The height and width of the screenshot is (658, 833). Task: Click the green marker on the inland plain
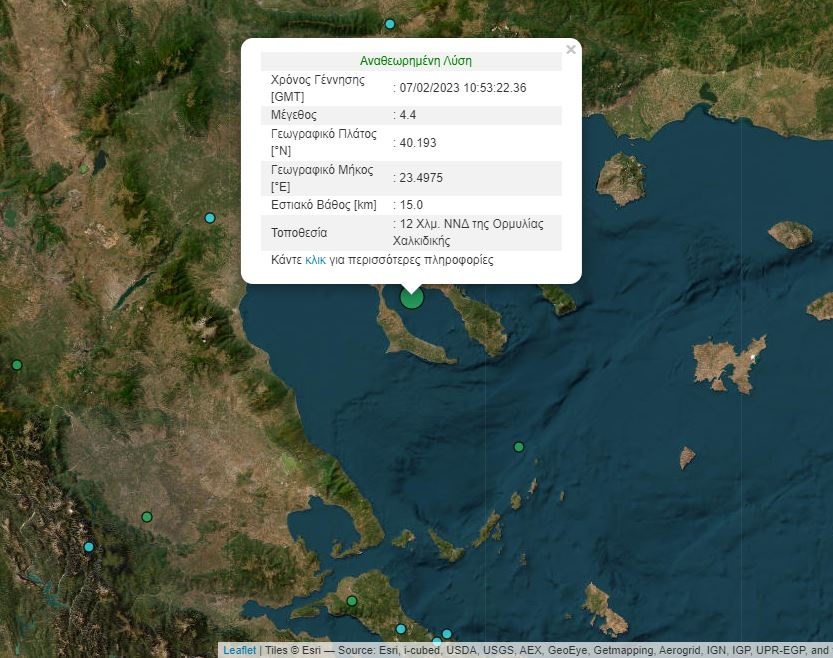pyautogui.click(x=147, y=517)
